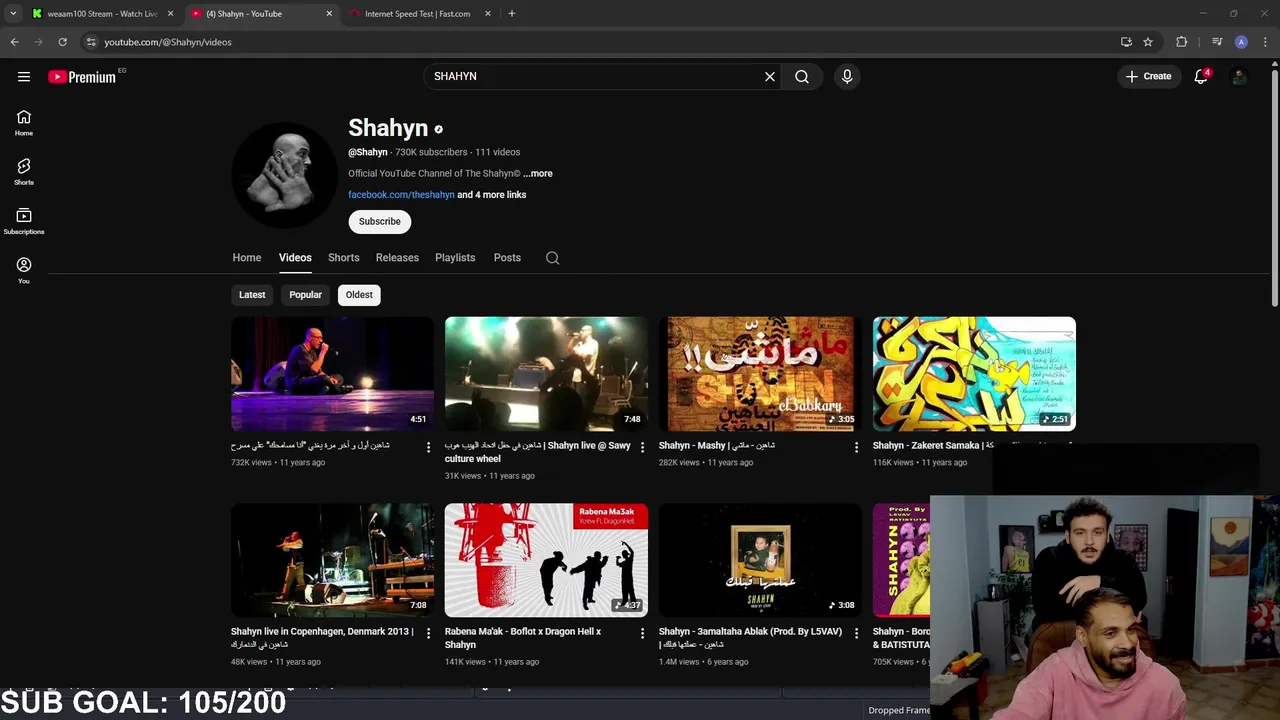Viewport: 1280px width, 720px height.
Task: Close the Shahyn - YouTube tab
Action: click(x=329, y=14)
